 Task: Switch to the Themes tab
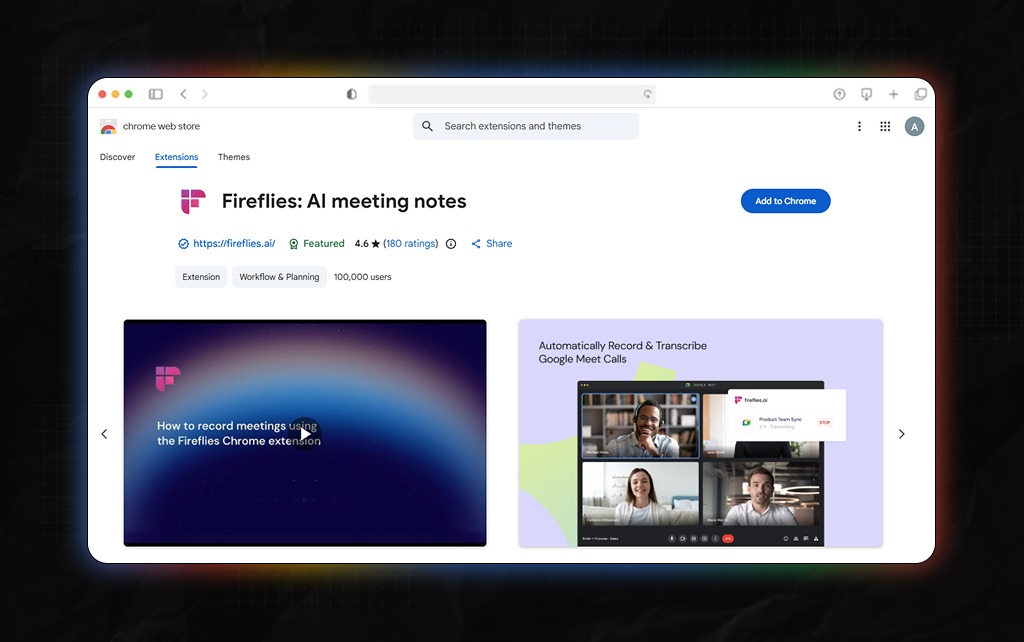coord(234,157)
